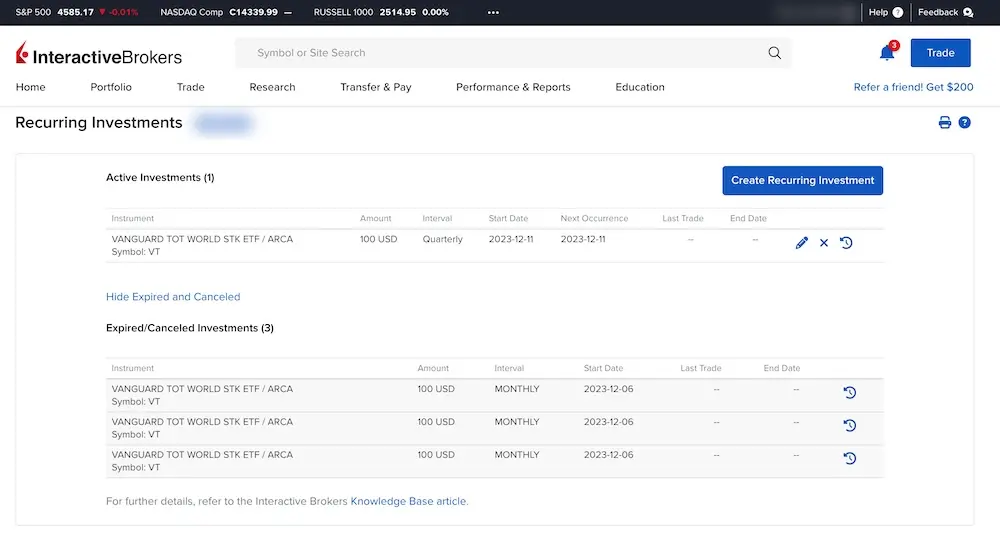Open the Performance & Reports menu
Screen dimensions: 1000x537
click(x=513, y=87)
